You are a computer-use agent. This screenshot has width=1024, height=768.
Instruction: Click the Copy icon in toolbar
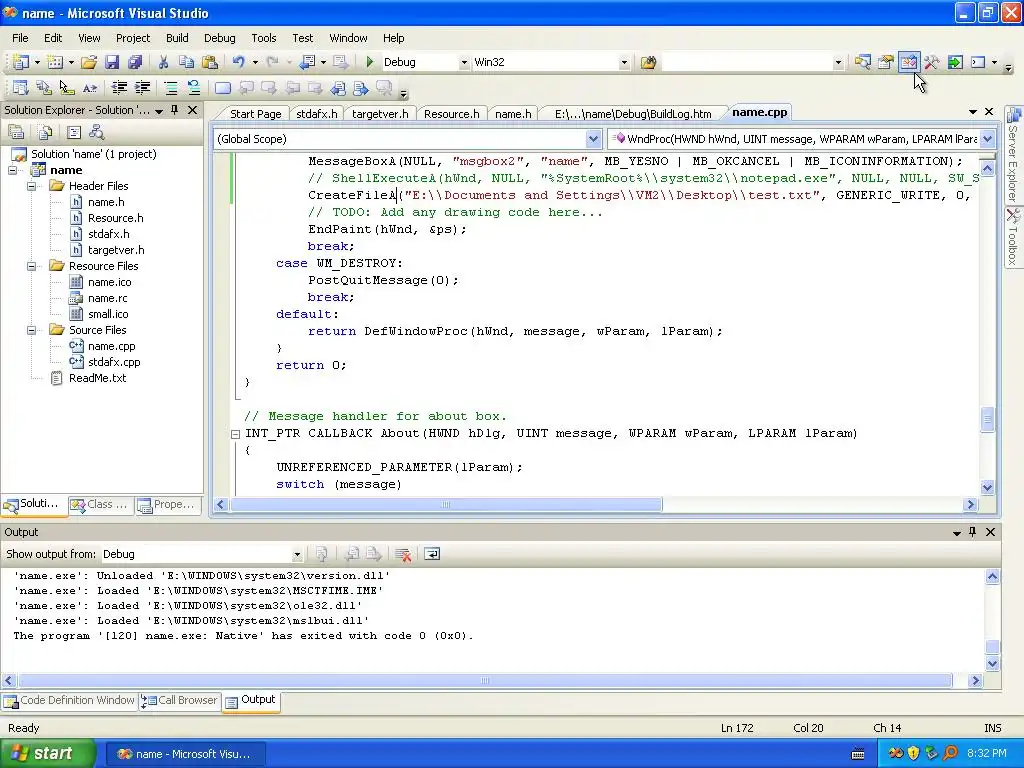tap(186, 62)
